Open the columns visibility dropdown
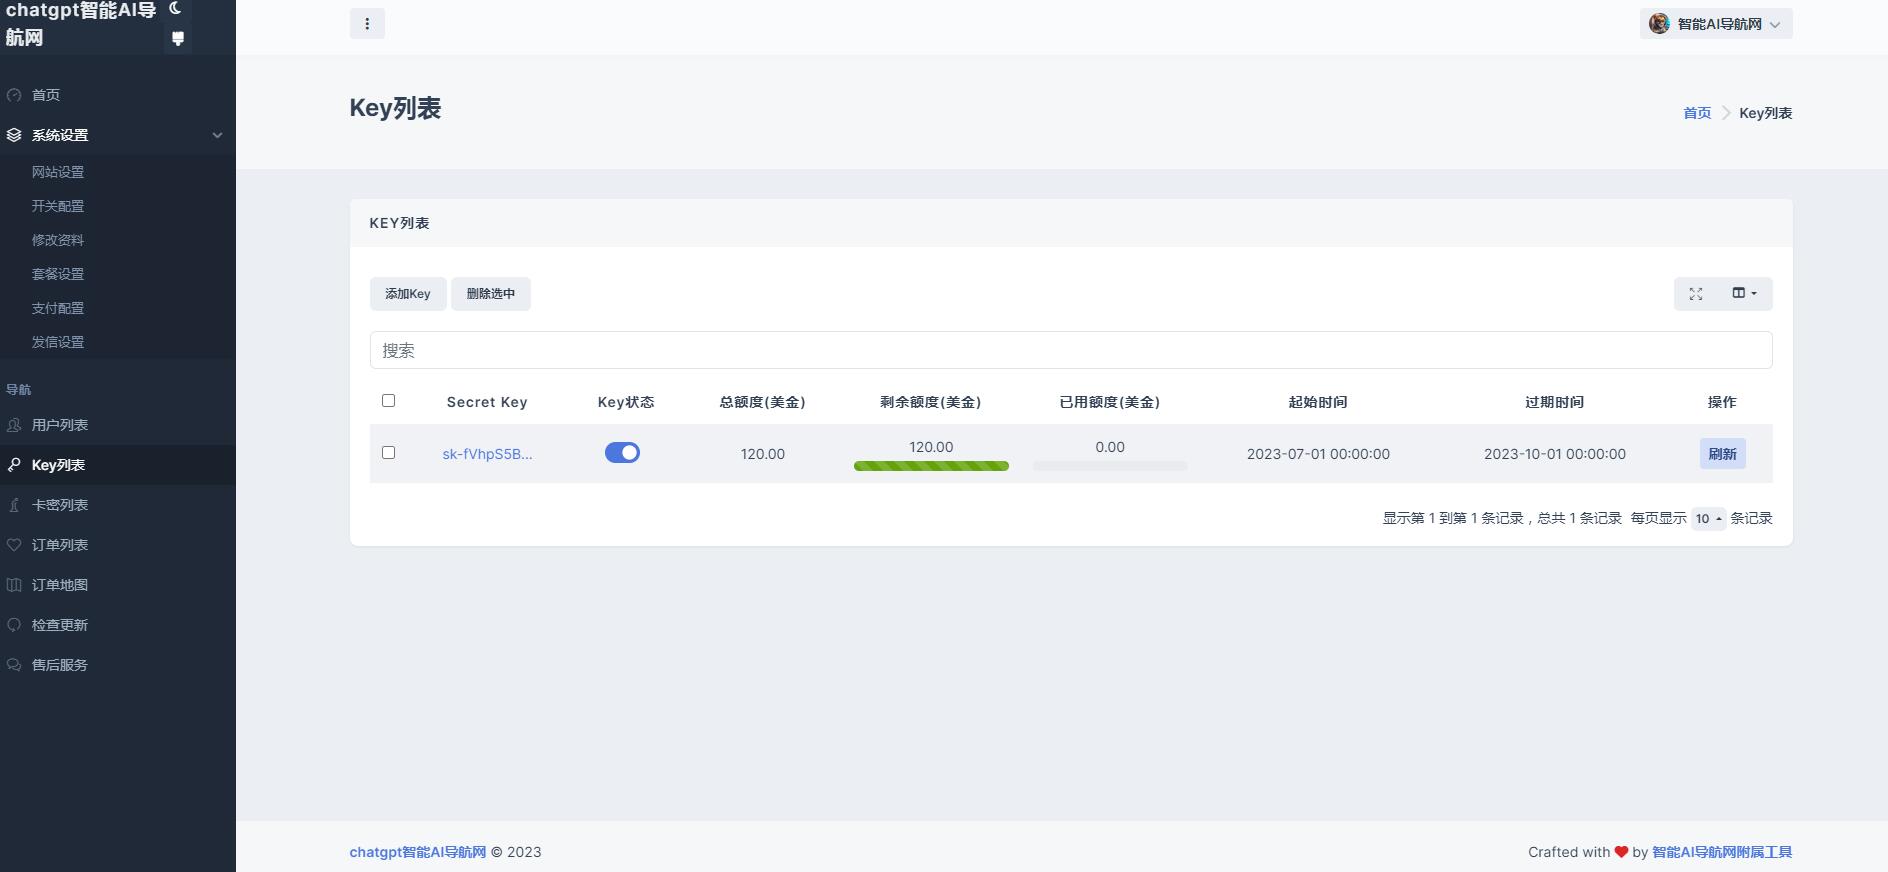The width and height of the screenshot is (1888, 872). (x=1744, y=294)
